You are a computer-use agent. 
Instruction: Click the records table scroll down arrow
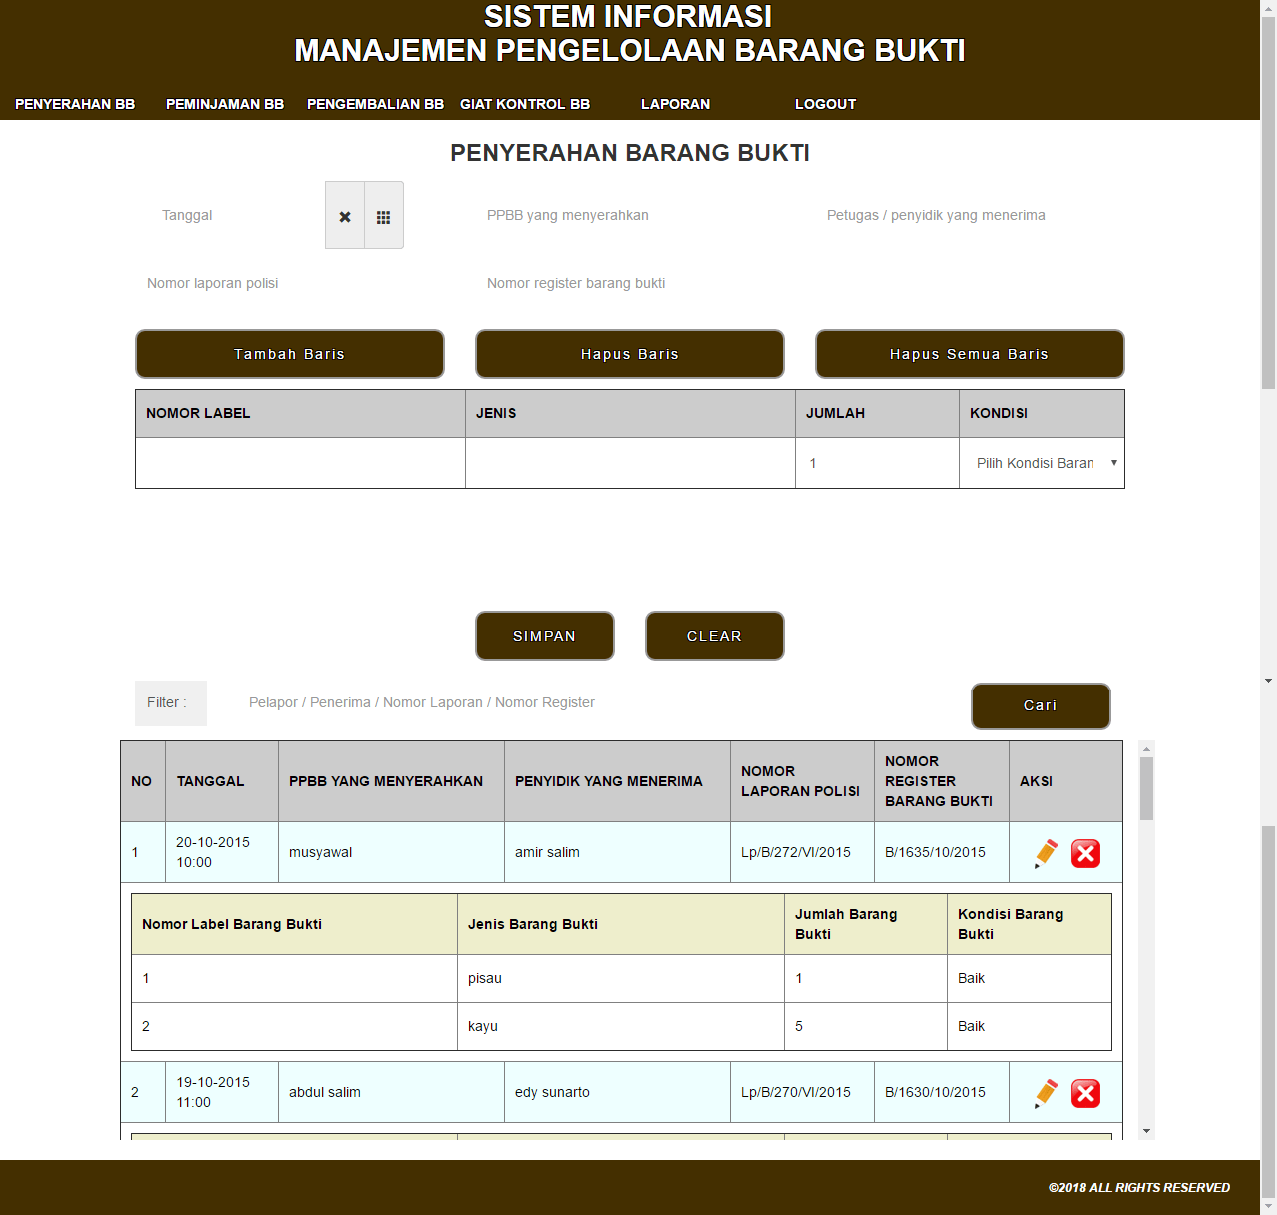tap(1146, 1131)
